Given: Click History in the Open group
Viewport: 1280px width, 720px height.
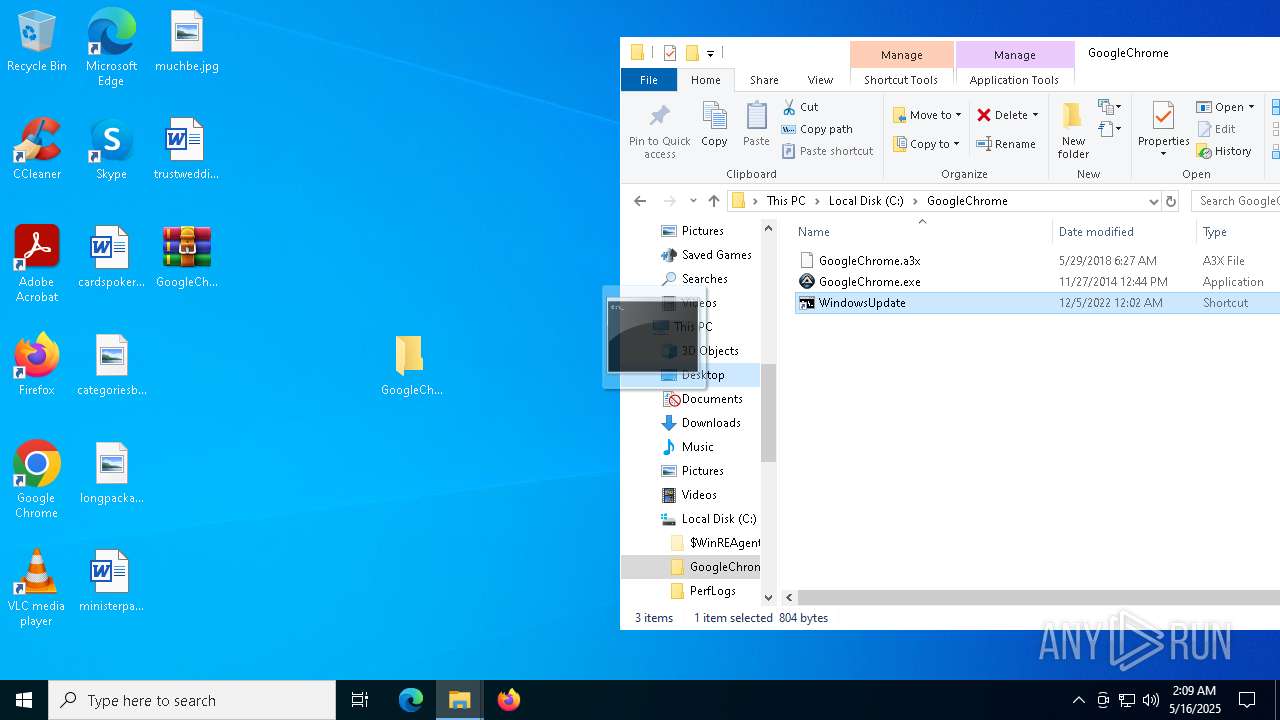Looking at the screenshot, I should pos(1224,151).
